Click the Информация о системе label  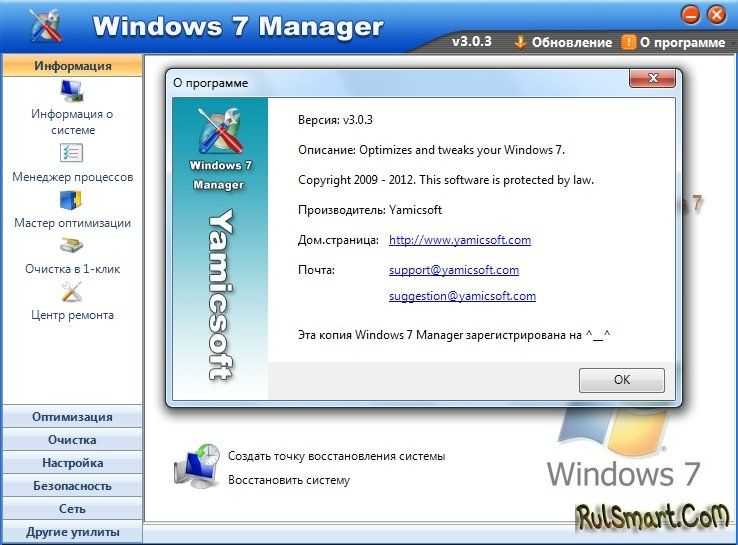(72, 122)
